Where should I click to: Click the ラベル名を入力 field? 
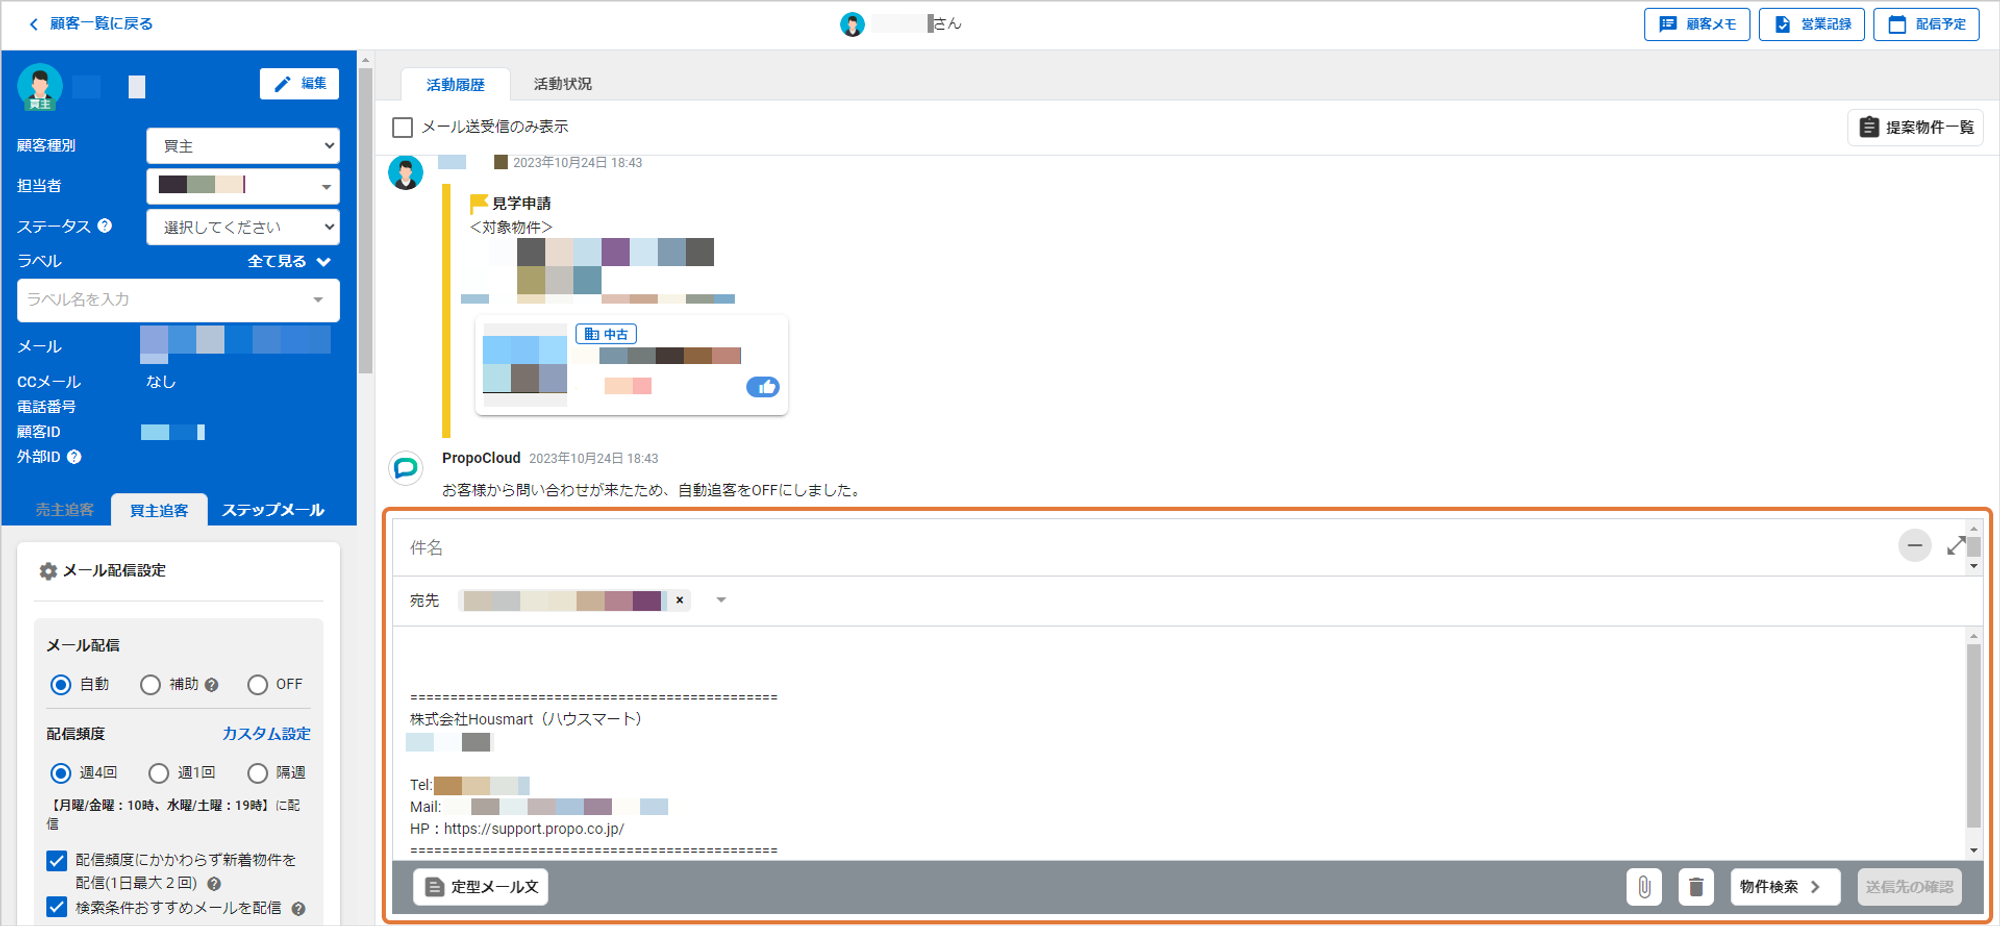(x=178, y=300)
